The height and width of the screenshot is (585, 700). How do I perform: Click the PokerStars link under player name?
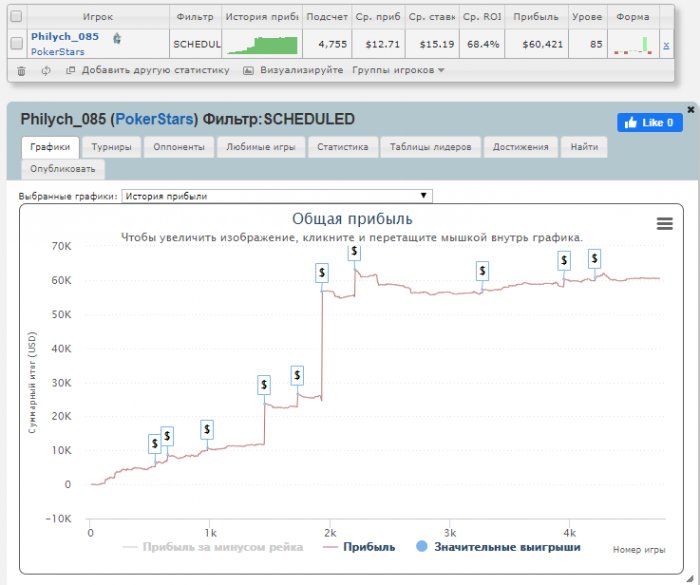point(58,52)
